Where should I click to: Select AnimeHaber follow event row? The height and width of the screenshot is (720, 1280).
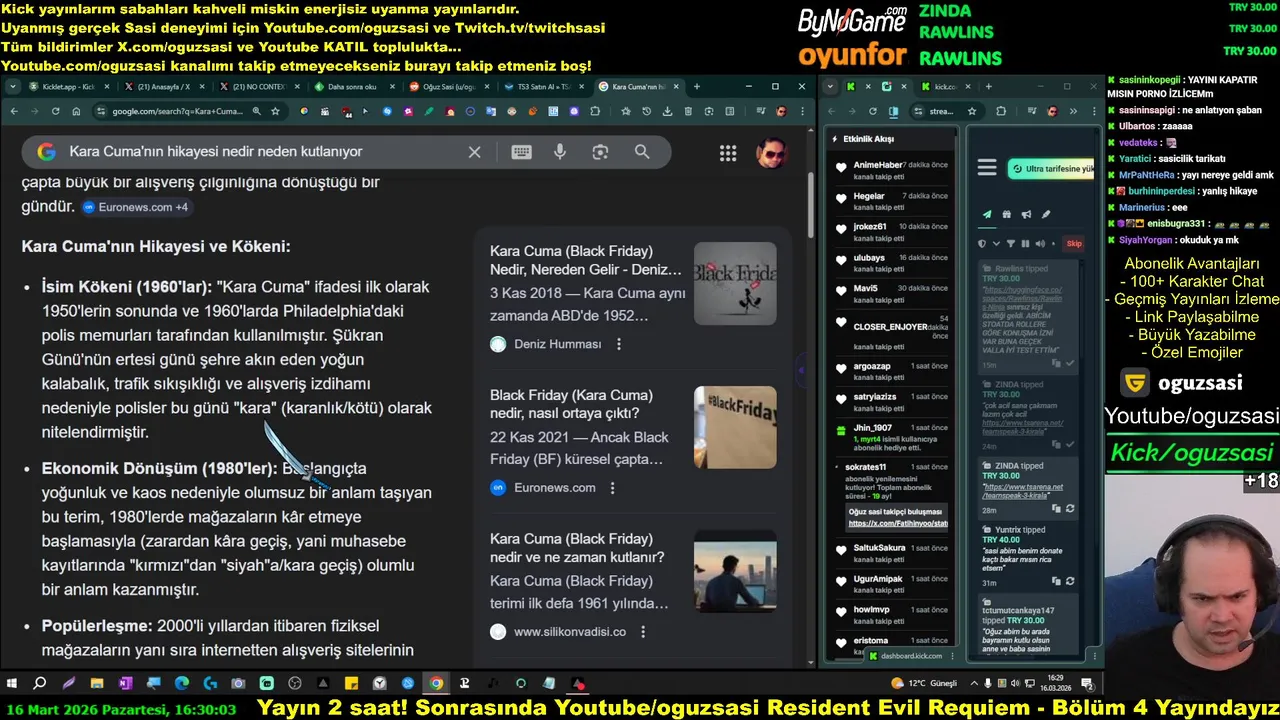click(x=892, y=170)
